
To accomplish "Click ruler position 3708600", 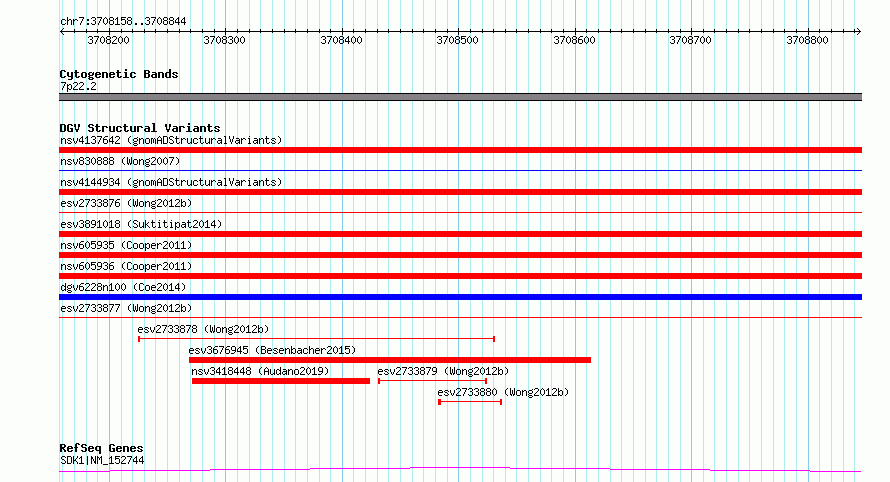I will [574, 40].
